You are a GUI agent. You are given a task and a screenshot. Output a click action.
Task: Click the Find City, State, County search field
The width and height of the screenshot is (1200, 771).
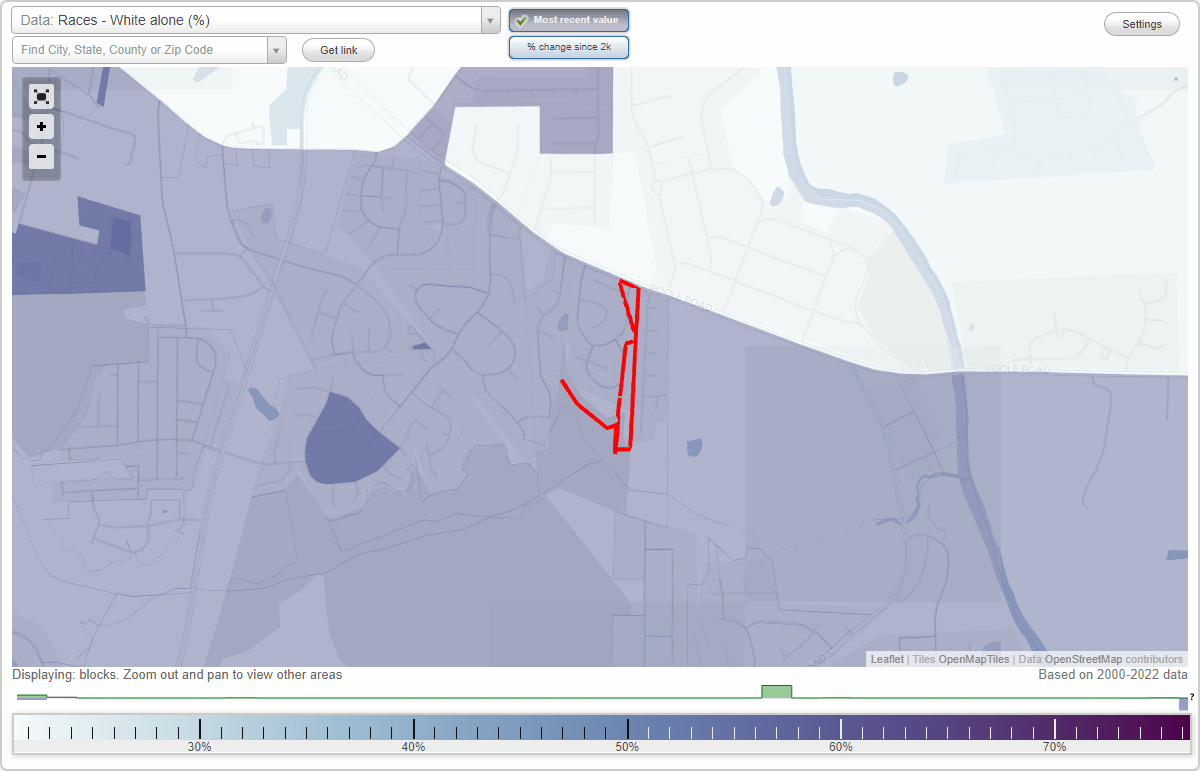(140, 50)
